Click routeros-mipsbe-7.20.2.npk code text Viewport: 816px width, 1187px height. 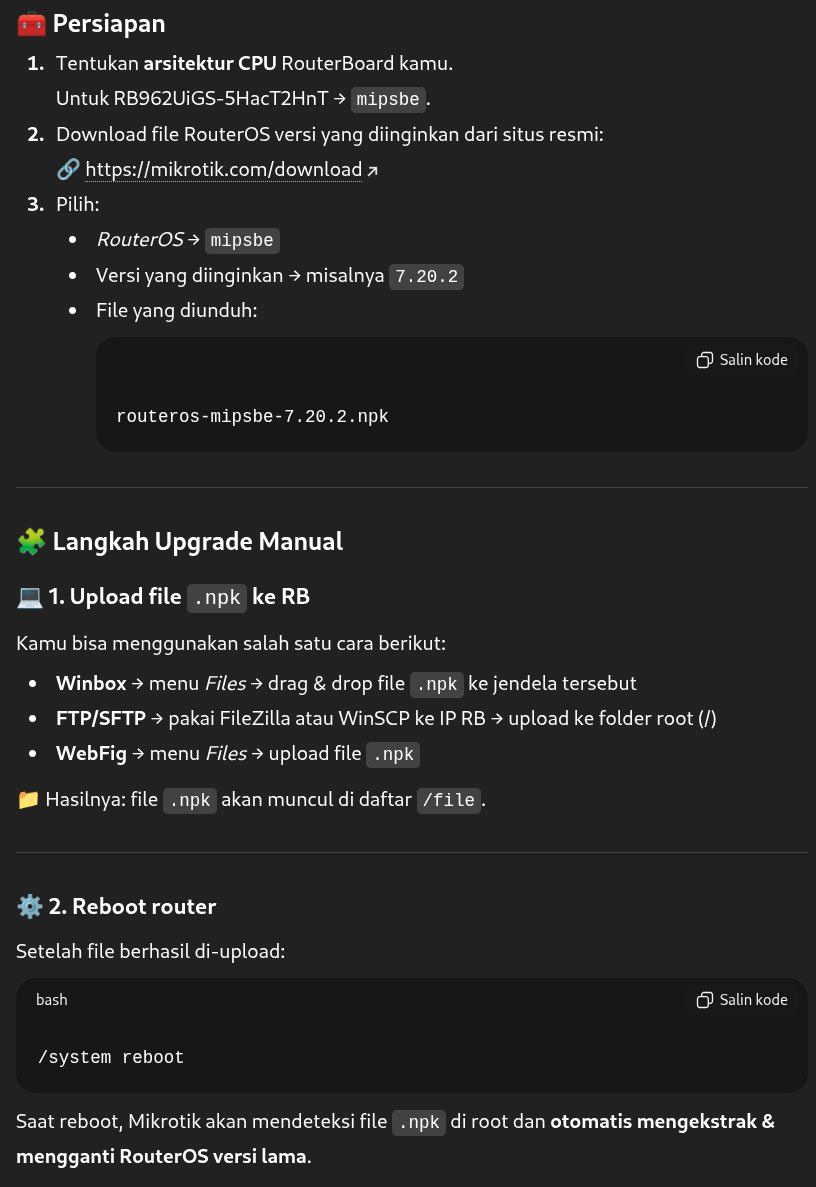point(252,416)
